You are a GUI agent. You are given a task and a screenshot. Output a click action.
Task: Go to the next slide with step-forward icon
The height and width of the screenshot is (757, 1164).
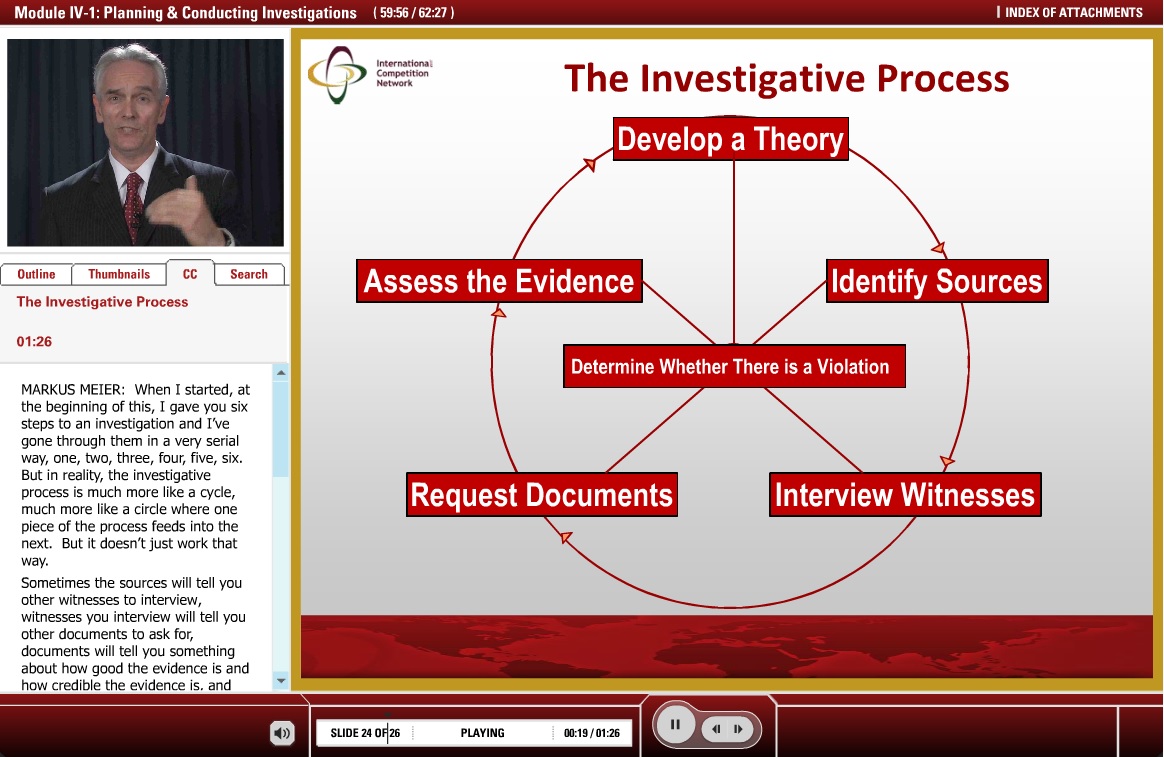tap(738, 729)
